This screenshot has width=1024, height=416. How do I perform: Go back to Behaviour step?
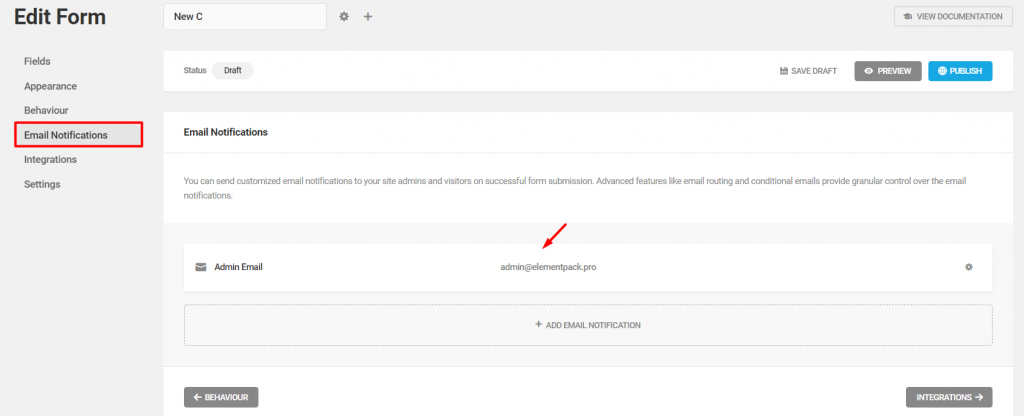(x=221, y=397)
